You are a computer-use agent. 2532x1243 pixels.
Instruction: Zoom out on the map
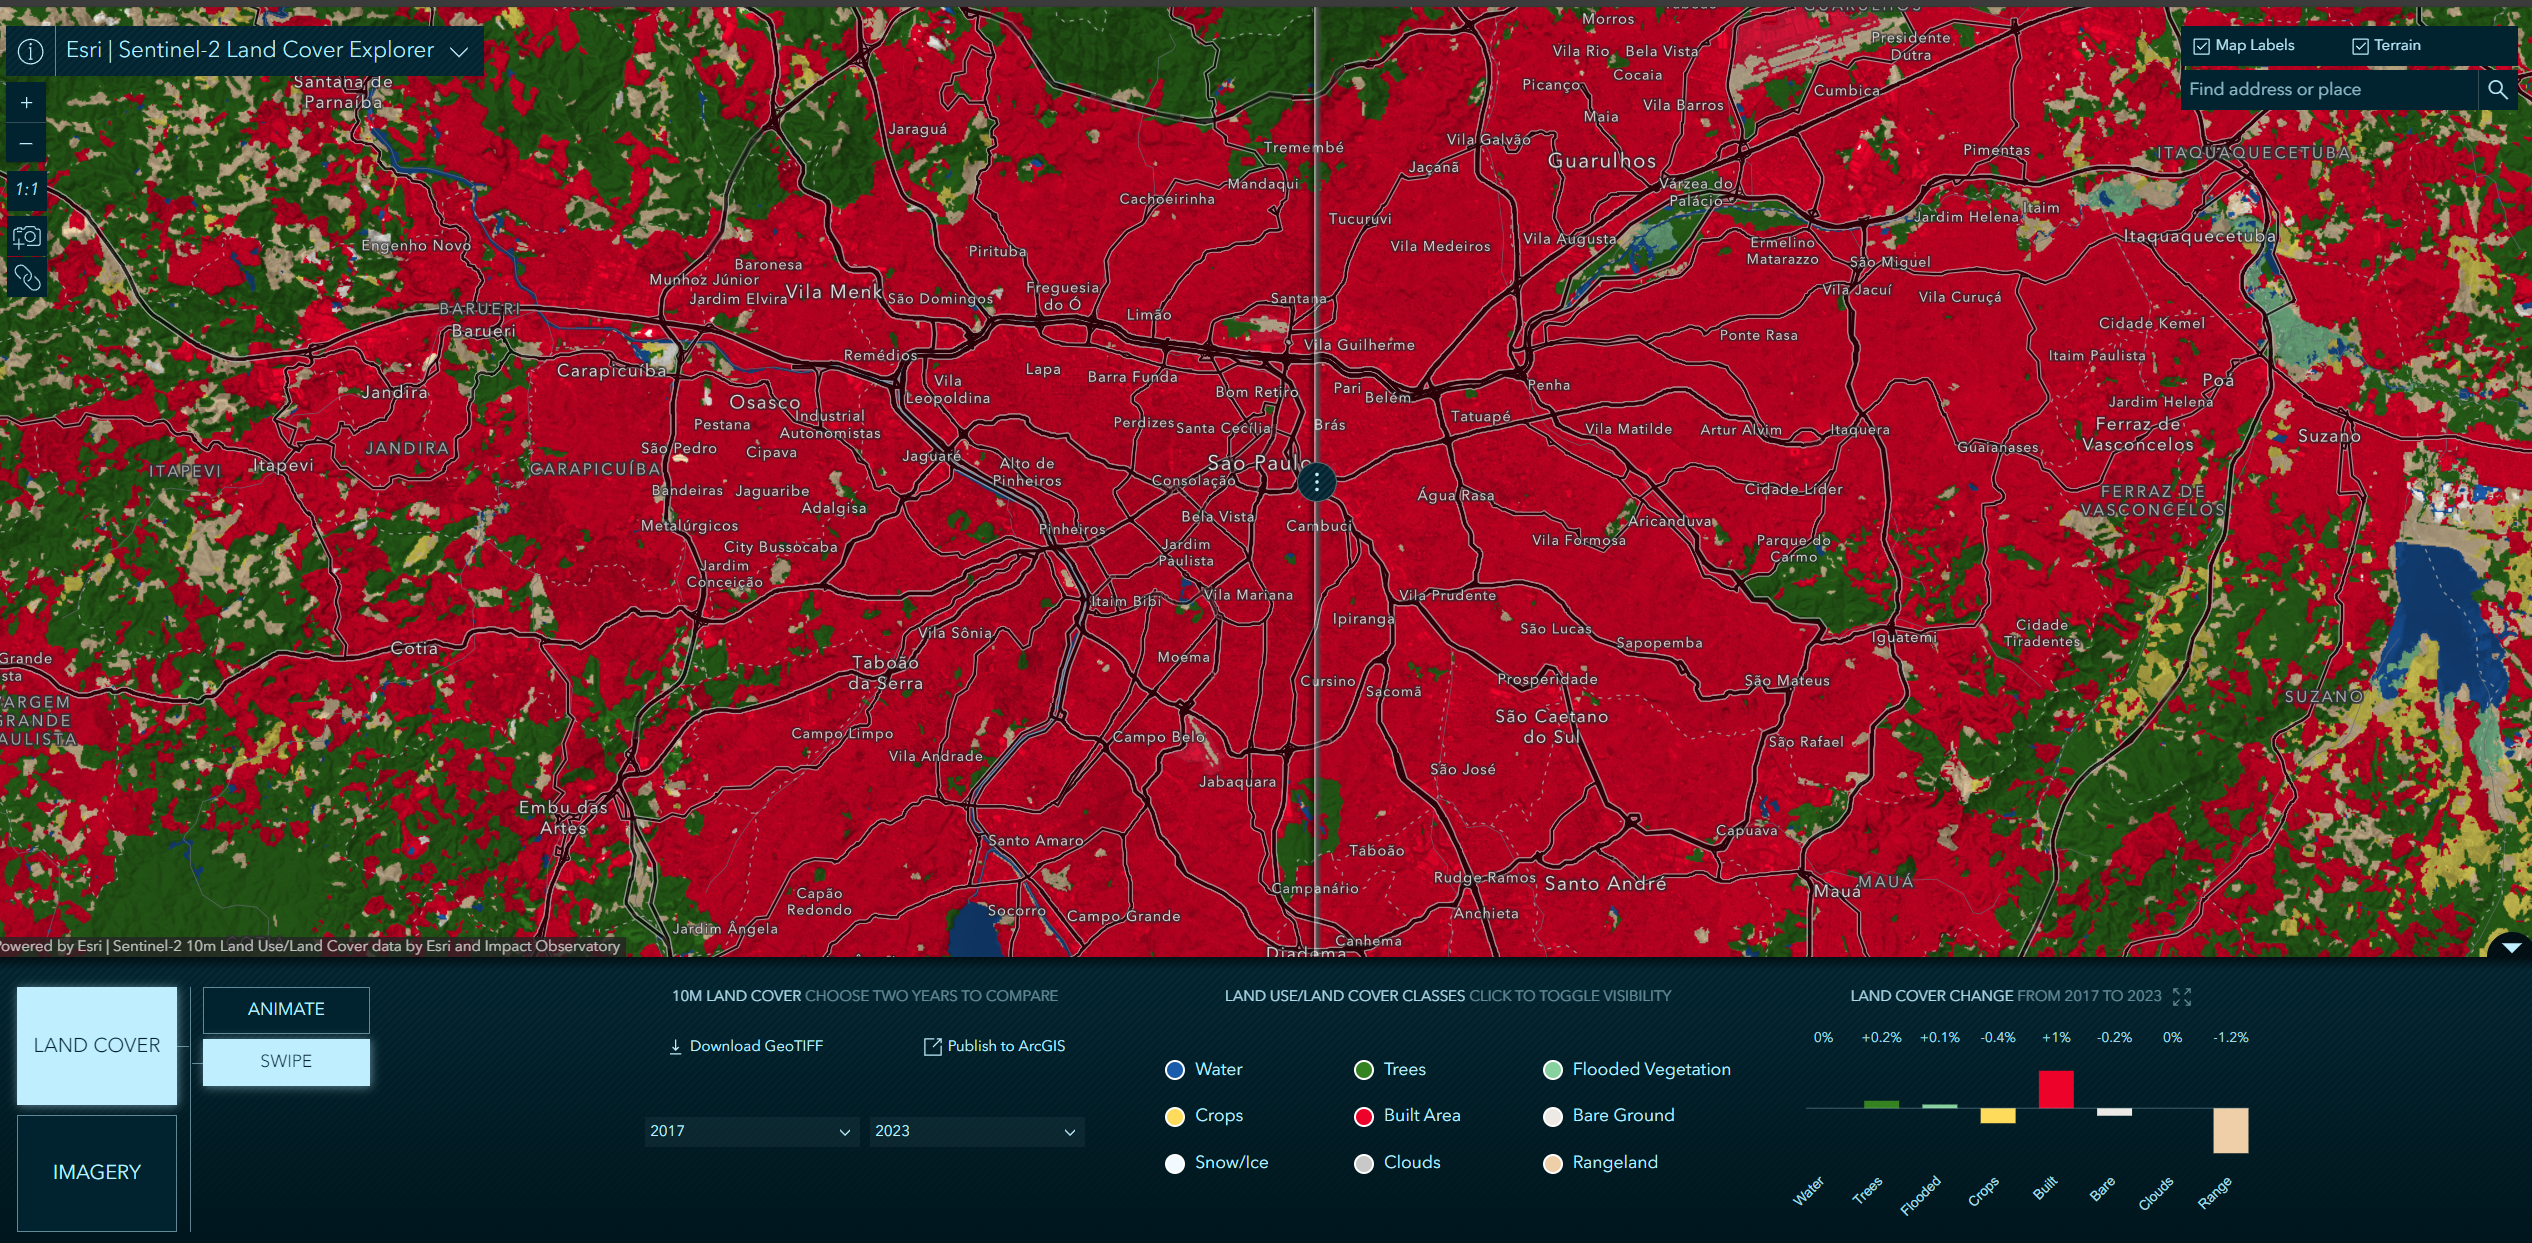click(x=25, y=143)
